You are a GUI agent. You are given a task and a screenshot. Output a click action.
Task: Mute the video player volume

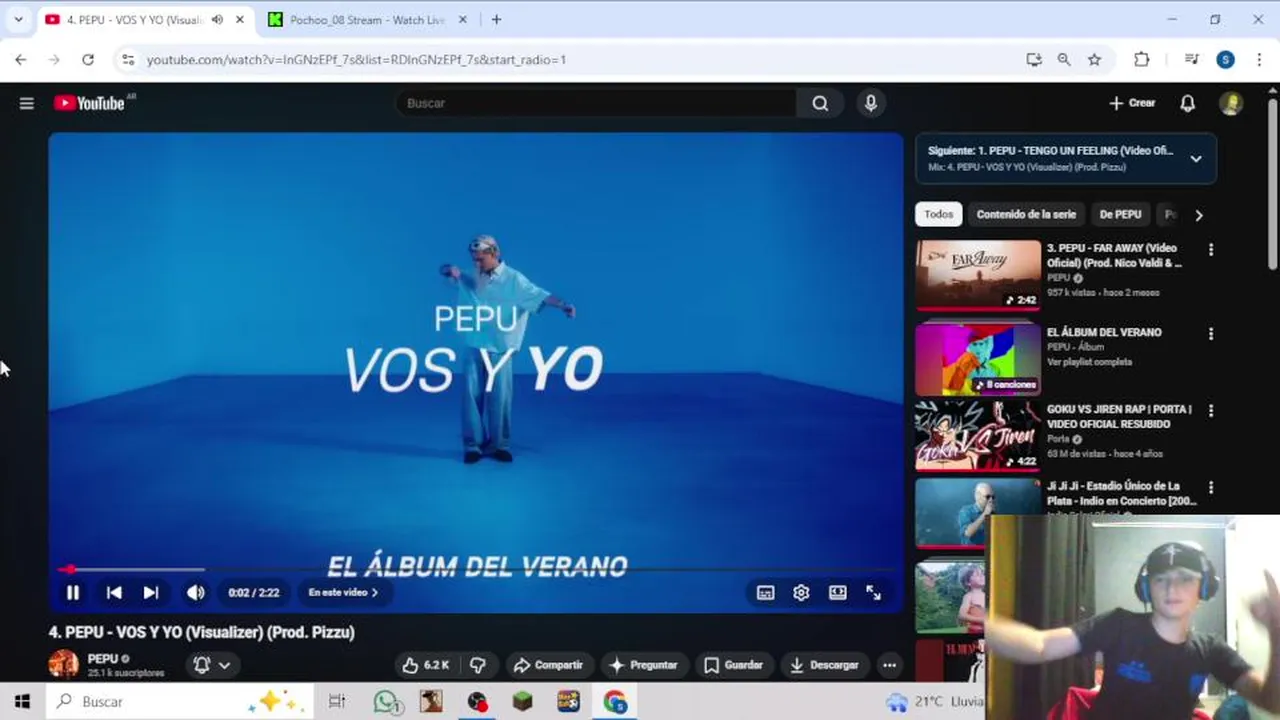click(x=196, y=593)
